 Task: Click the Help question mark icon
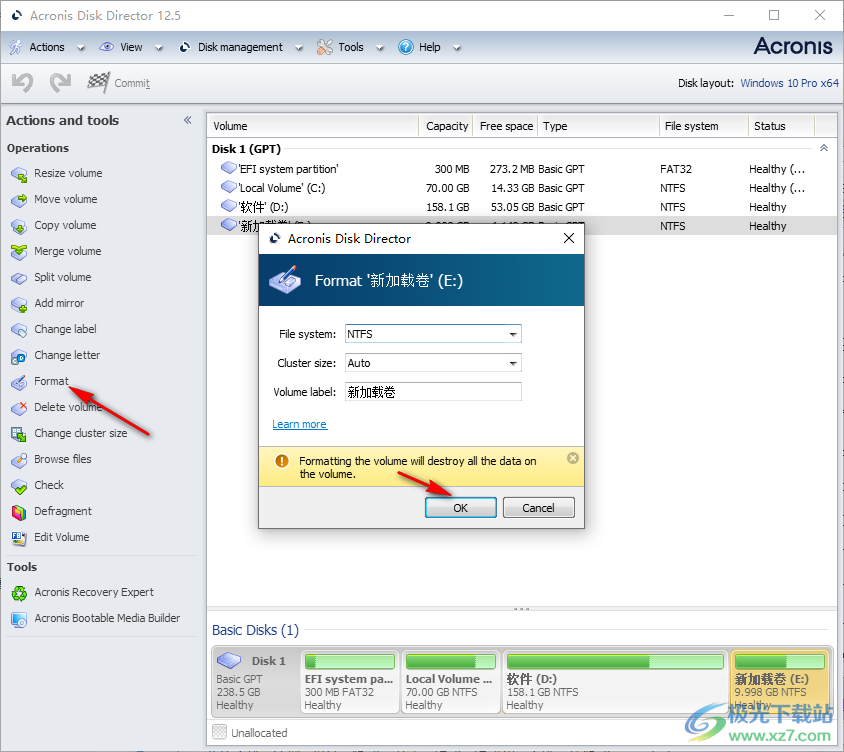point(406,47)
